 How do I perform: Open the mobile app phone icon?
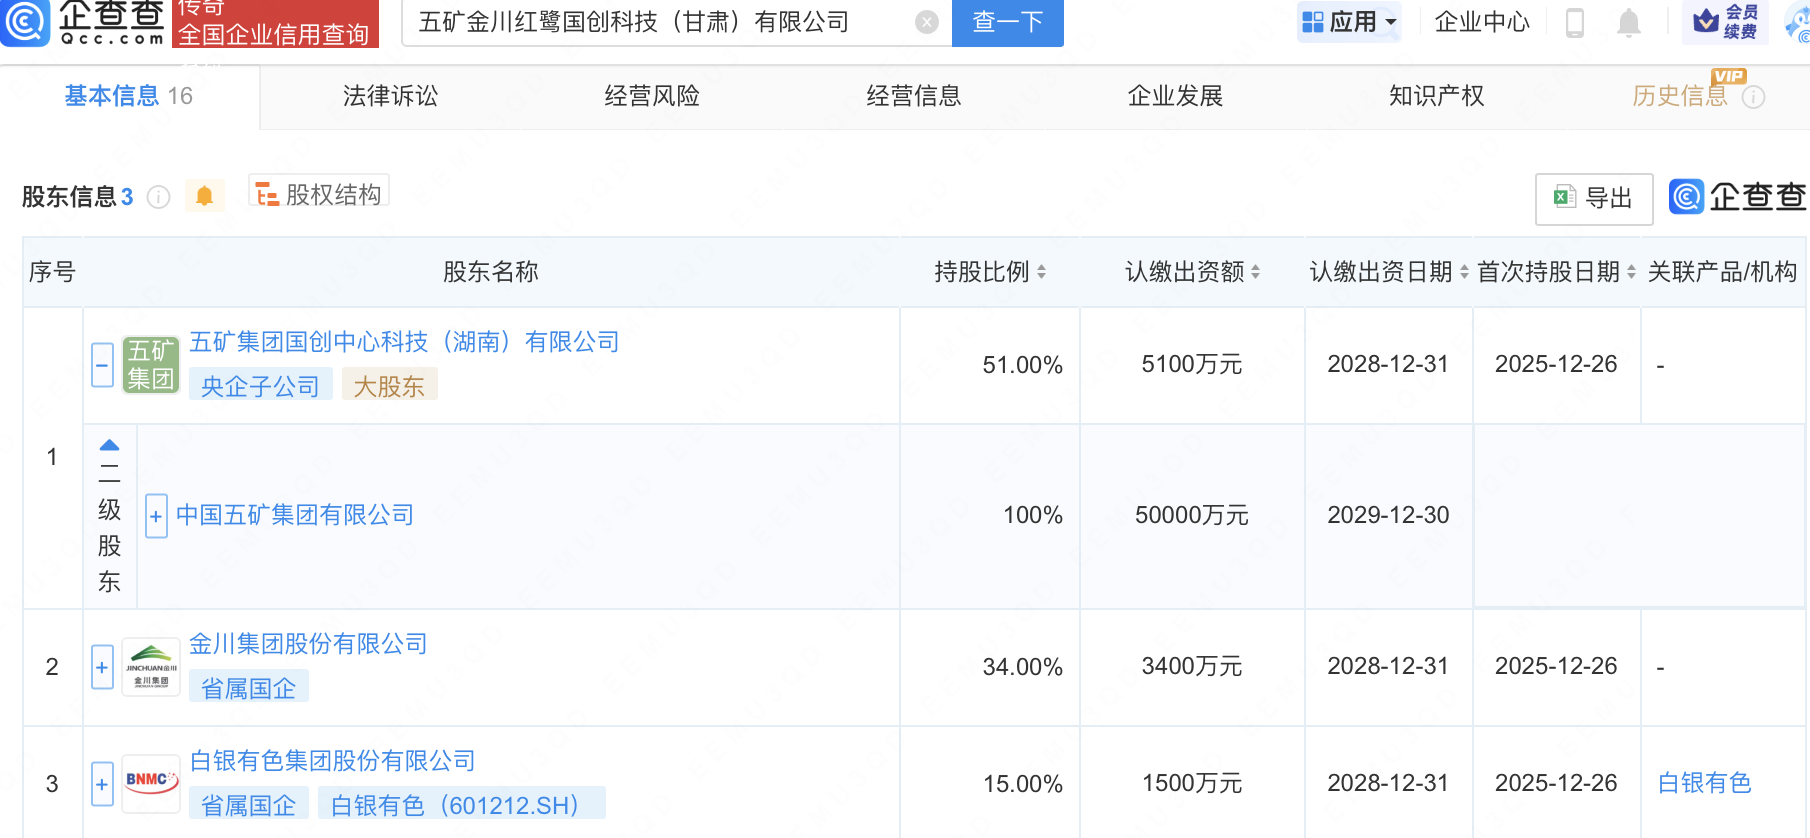click(x=1574, y=22)
